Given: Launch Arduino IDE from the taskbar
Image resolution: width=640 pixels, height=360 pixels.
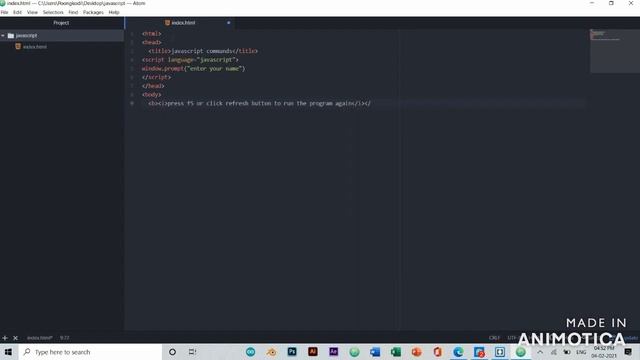Looking at the screenshot, I should coord(251,352).
